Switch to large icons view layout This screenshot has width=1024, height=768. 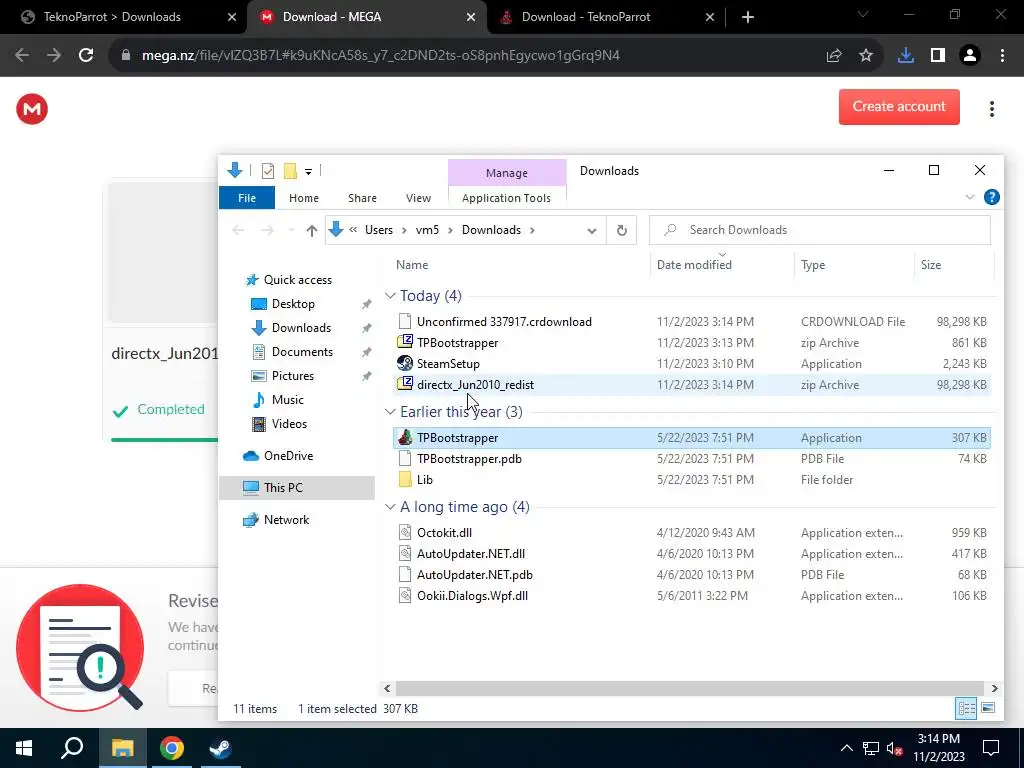click(x=988, y=709)
